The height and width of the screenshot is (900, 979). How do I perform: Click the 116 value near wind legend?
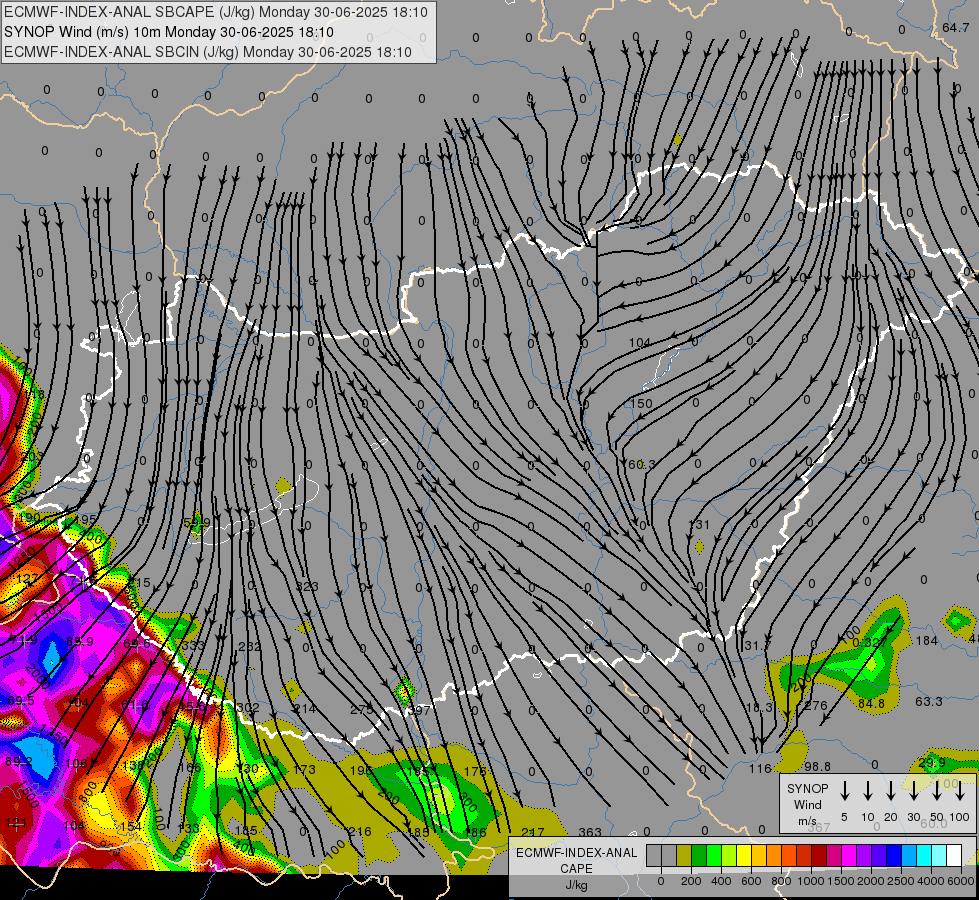(x=760, y=769)
